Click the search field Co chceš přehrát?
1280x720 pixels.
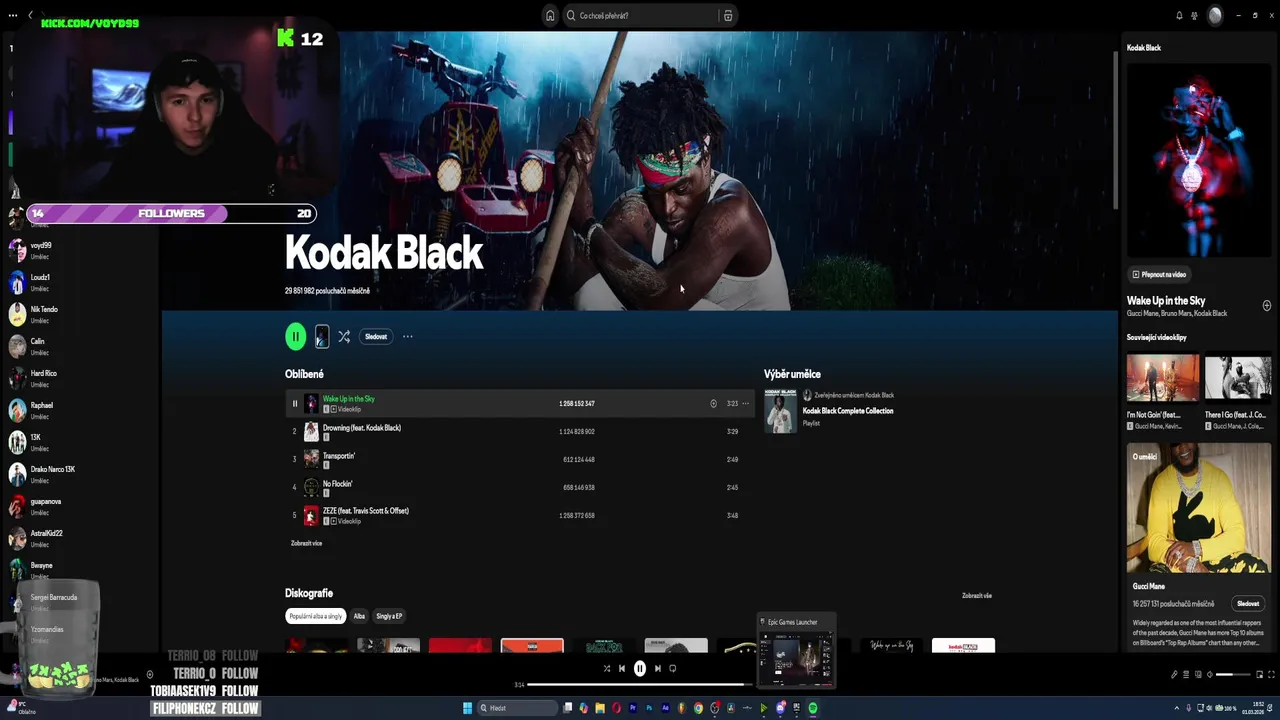(640, 15)
